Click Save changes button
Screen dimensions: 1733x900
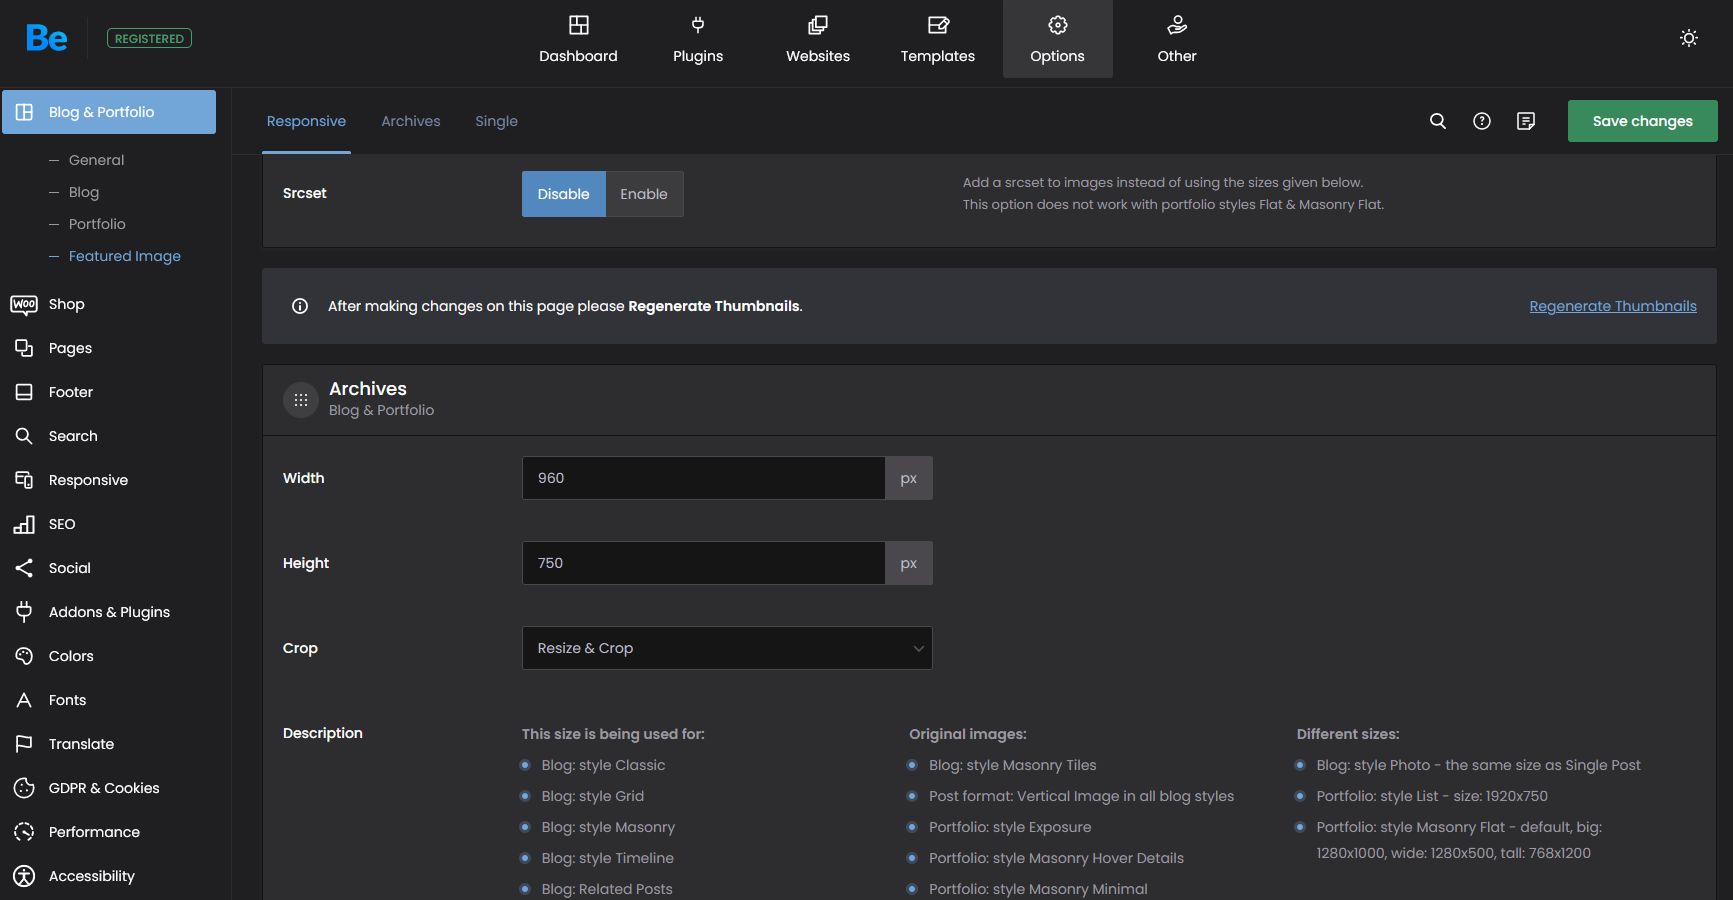click(x=1643, y=121)
